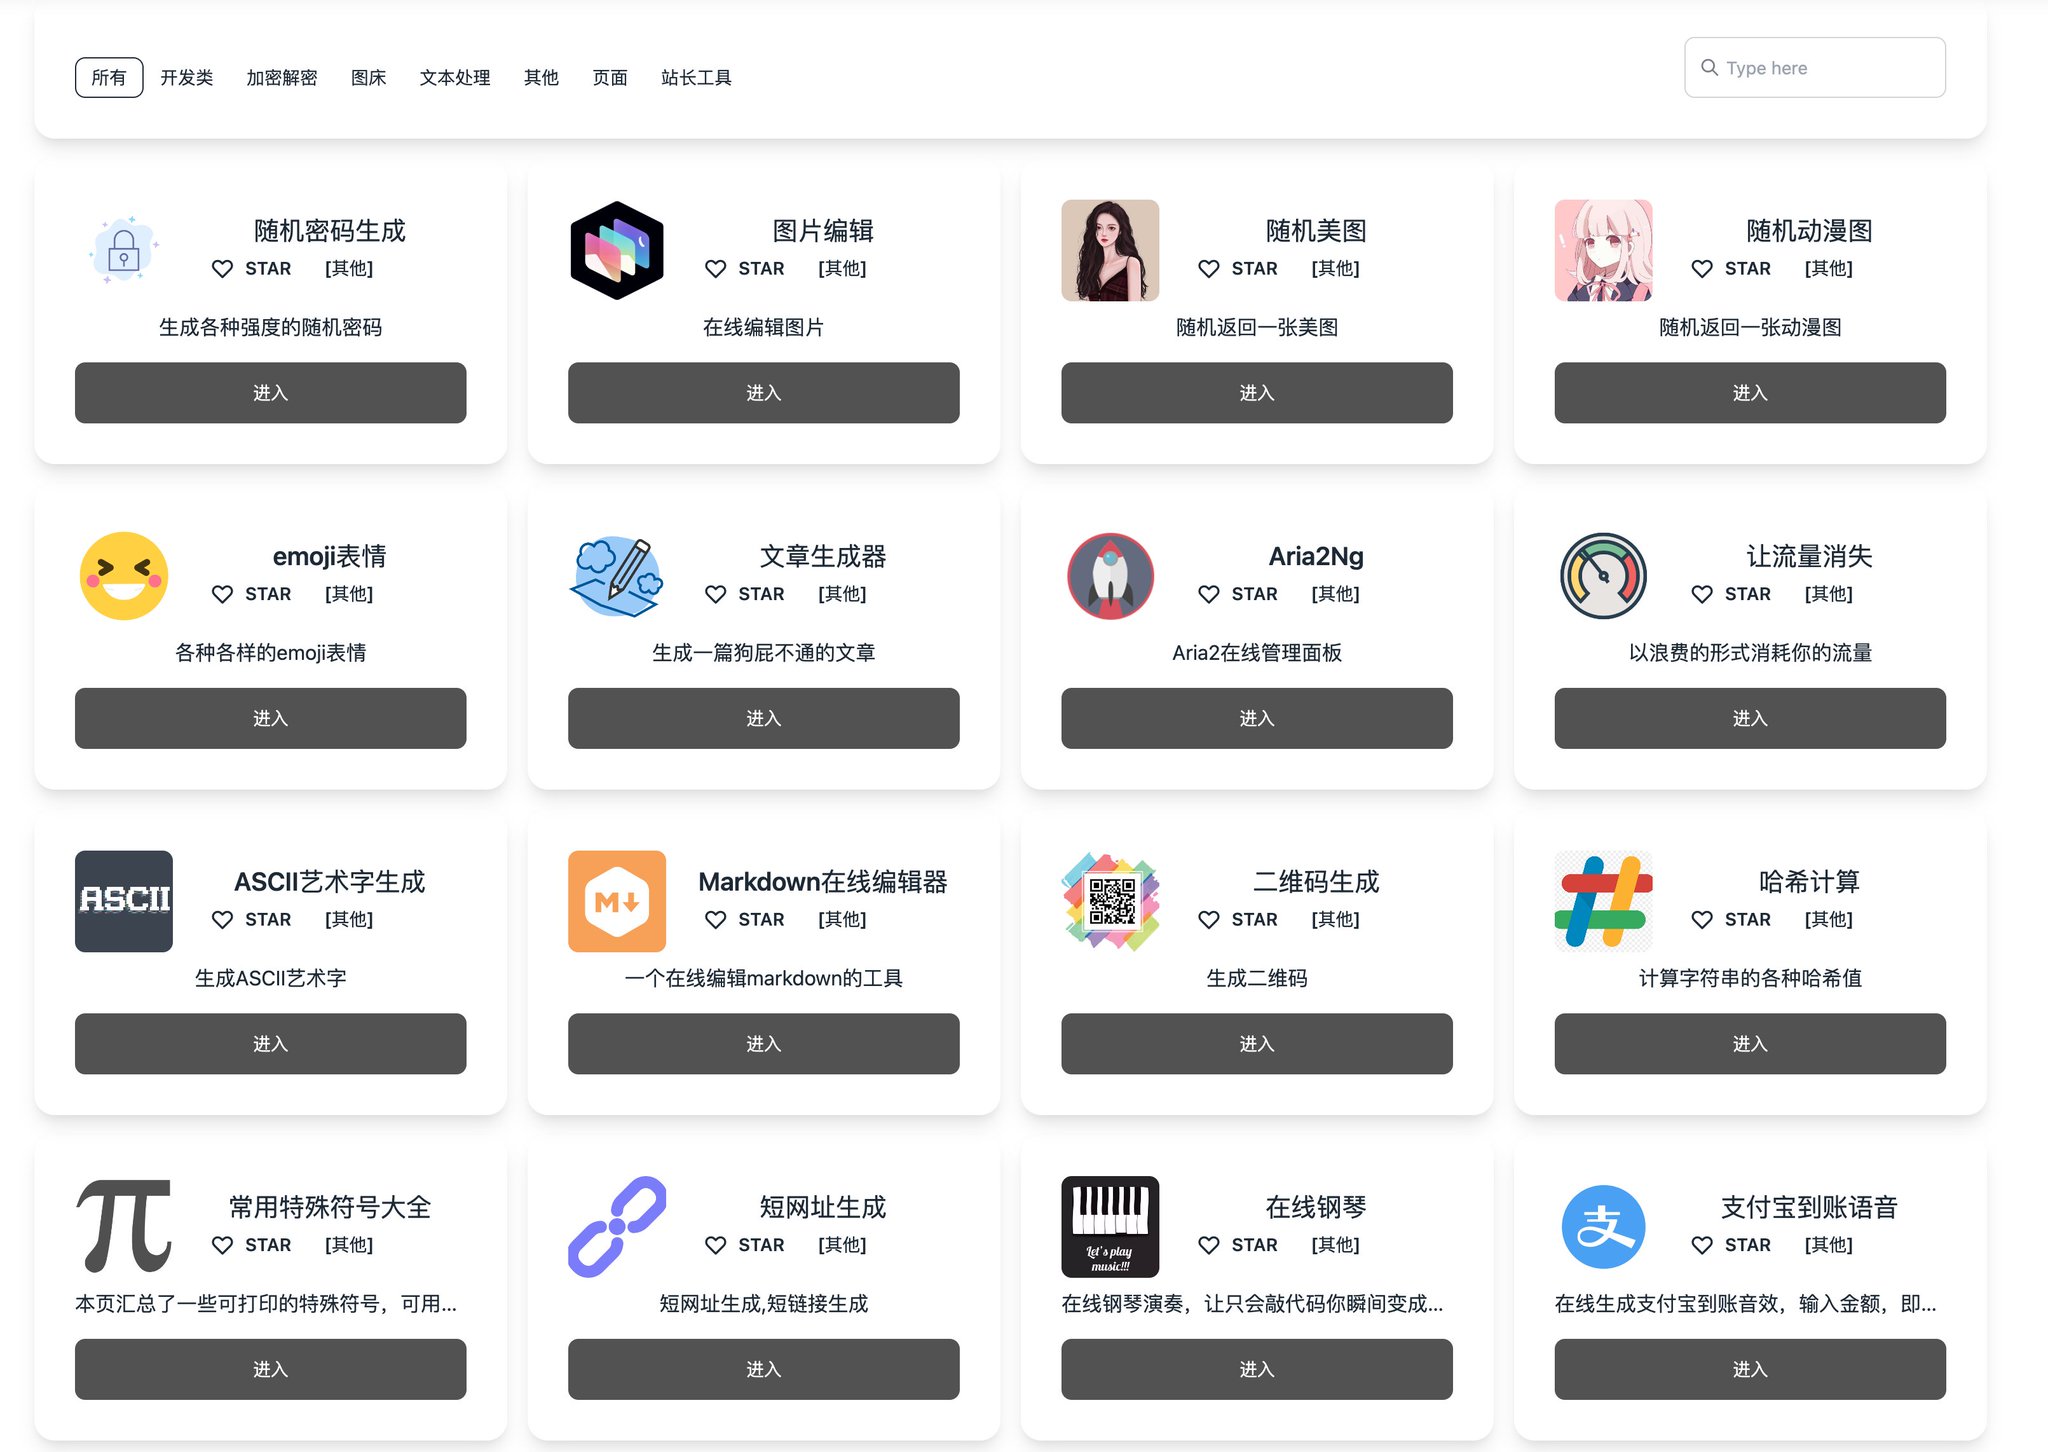The height and width of the screenshot is (1452, 2048).
Task: Click the Markdown editor orange icon
Action: tap(616, 901)
